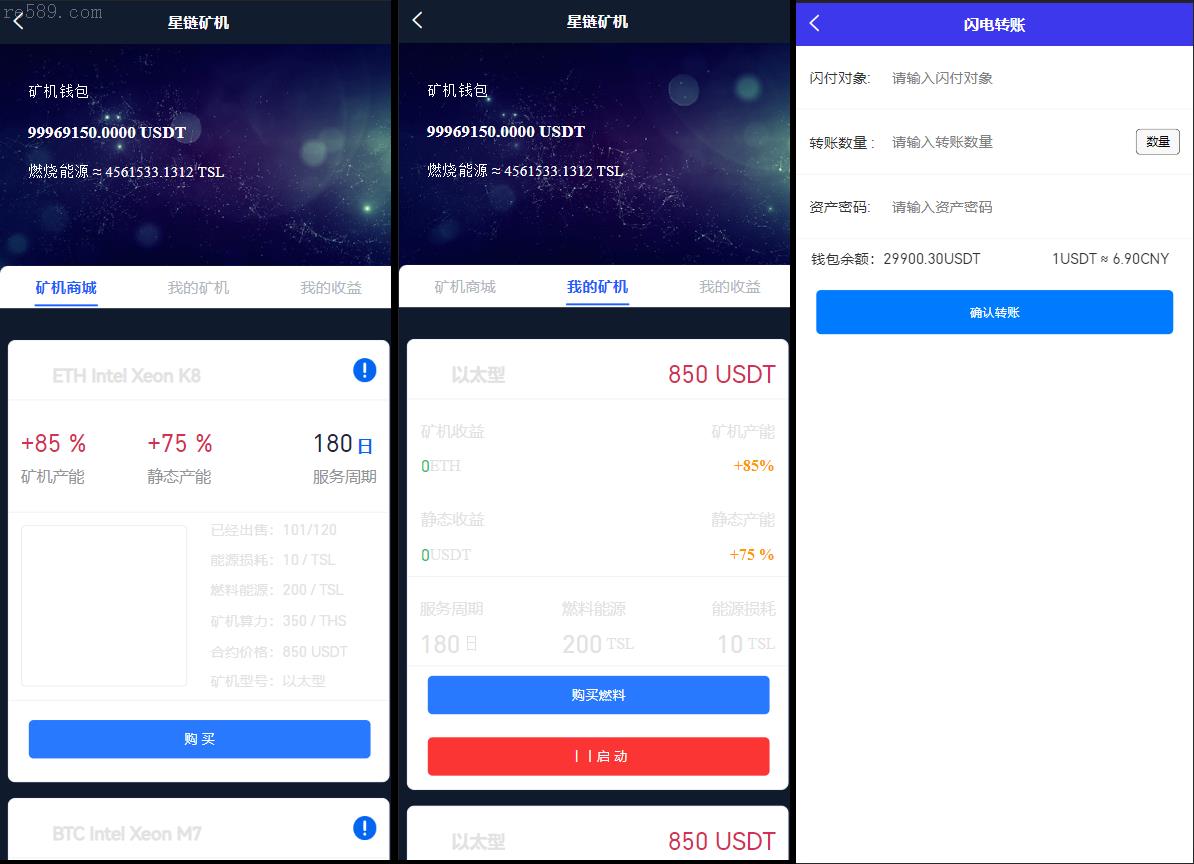Focus the 转账数量 input field
Viewport: 1194px width, 864px height.
click(x=1009, y=142)
